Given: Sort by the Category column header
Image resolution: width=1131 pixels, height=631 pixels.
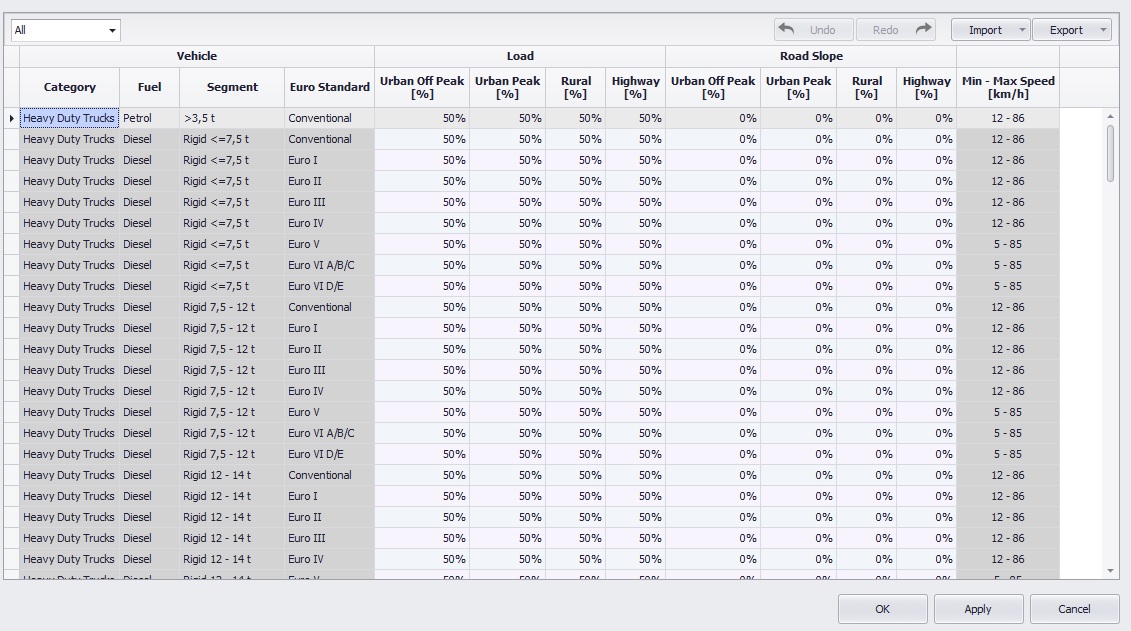Looking at the screenshot, I should (69, 87).
